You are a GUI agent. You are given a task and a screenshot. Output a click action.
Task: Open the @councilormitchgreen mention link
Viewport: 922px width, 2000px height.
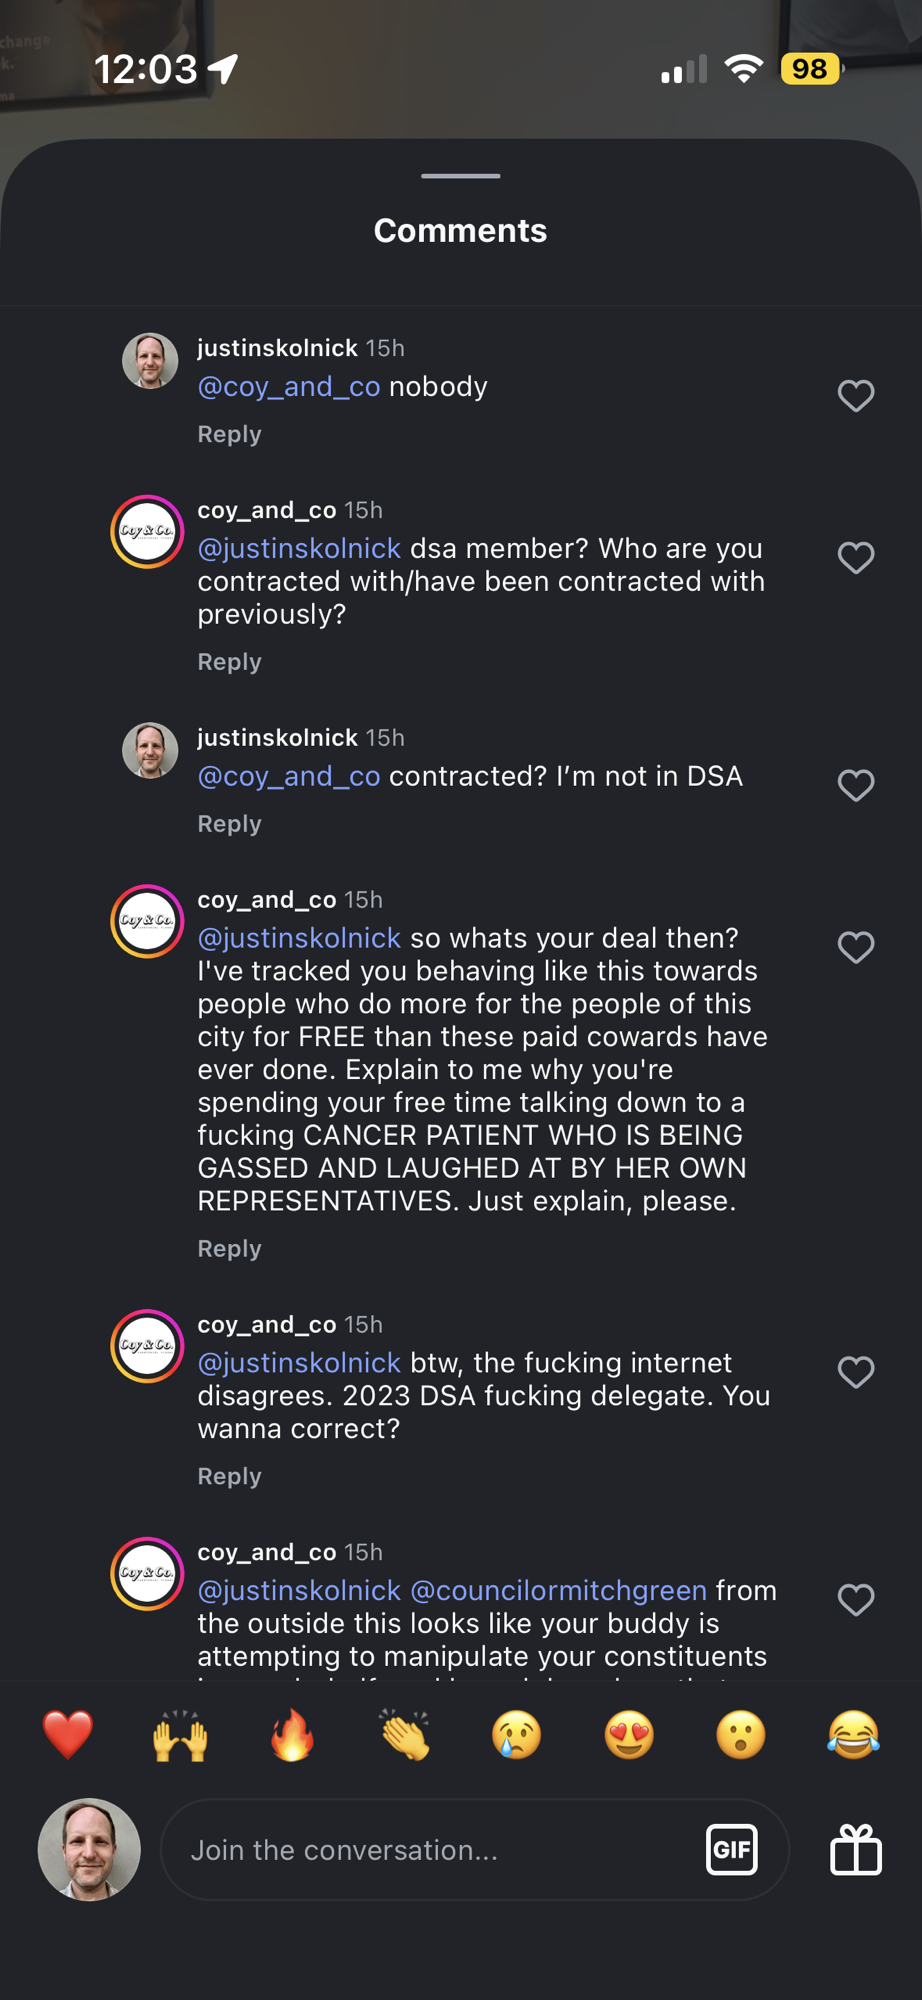558,1590
